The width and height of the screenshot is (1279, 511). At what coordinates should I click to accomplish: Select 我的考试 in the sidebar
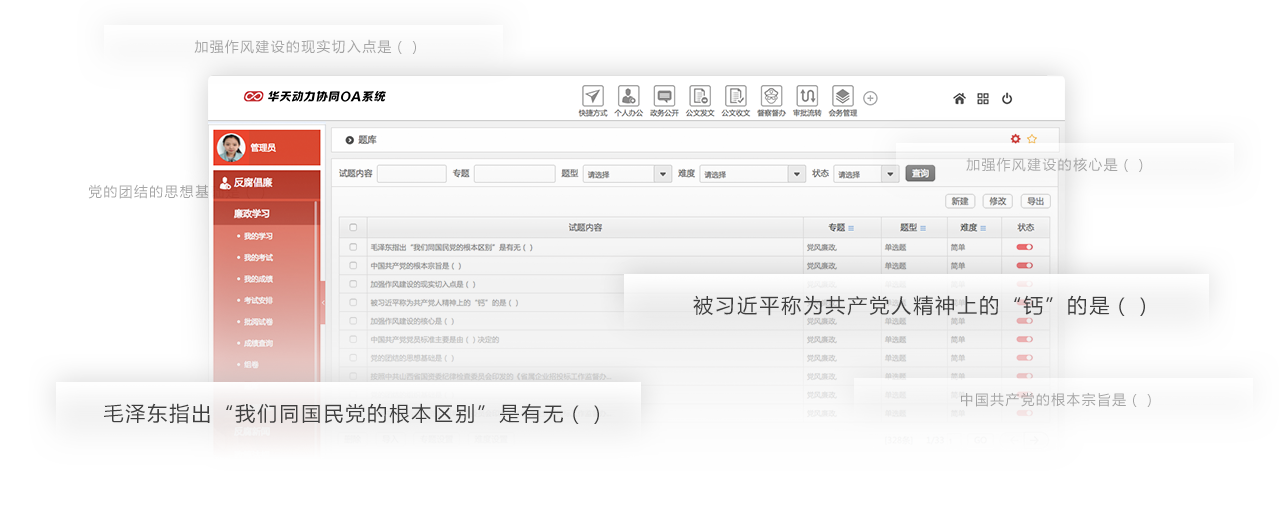(258, 258)
